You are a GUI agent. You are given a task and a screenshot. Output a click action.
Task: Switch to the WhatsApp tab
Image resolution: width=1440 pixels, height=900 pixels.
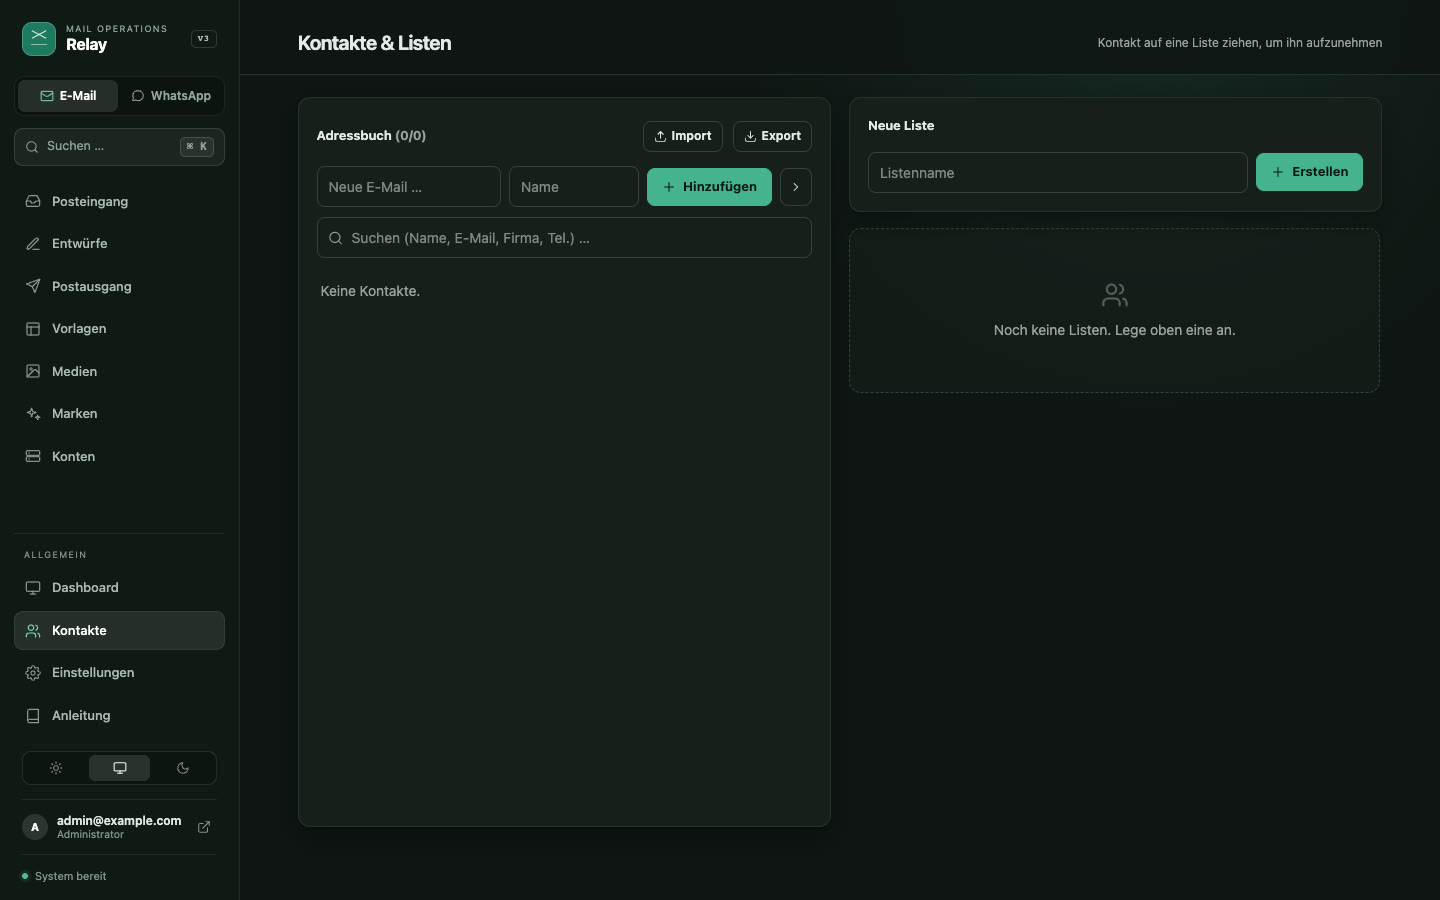pyautogui.click(x=171, y=96)
